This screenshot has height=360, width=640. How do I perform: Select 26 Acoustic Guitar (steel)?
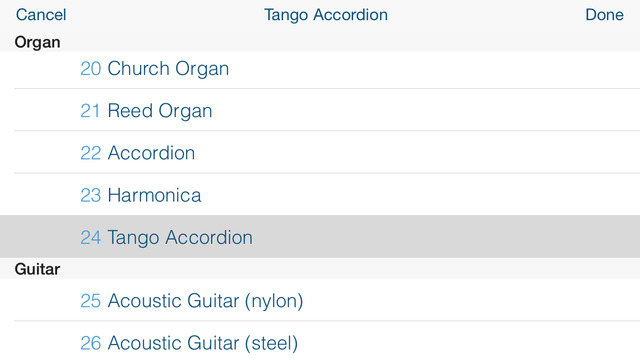pyautogui.click(x=320, y=341)
